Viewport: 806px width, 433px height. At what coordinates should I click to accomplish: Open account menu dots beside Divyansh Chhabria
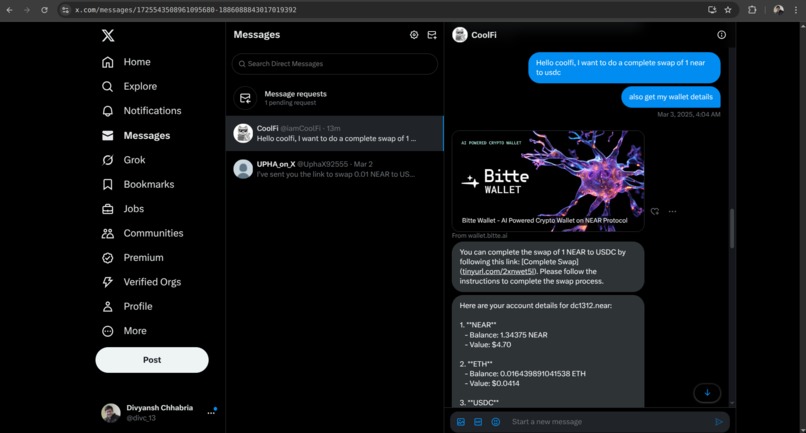(211, 413)
